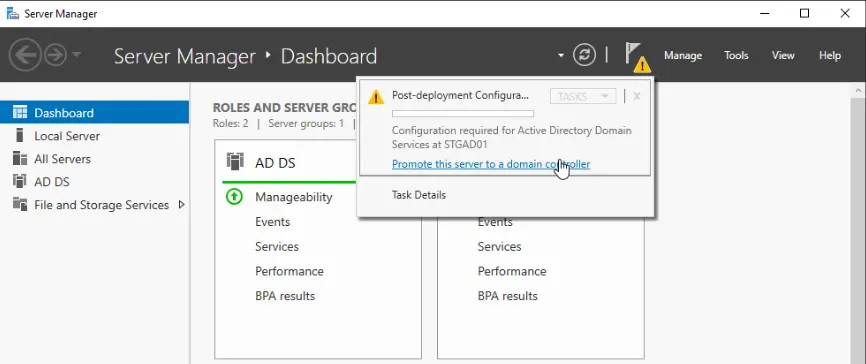Open BPA results in second role tile
866x364 pixels.
508,296
